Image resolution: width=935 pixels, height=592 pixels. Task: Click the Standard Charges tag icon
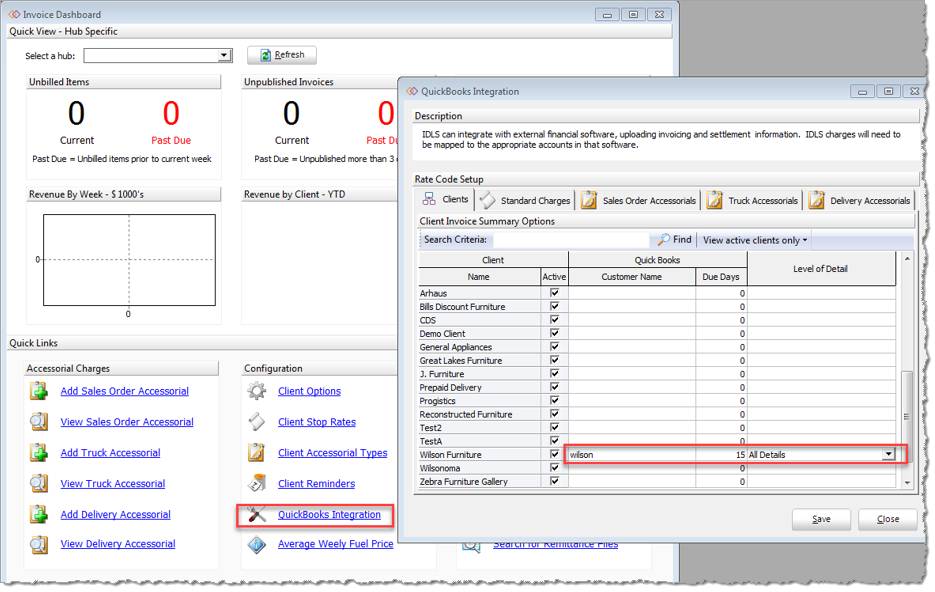click(x=487, y=200)
